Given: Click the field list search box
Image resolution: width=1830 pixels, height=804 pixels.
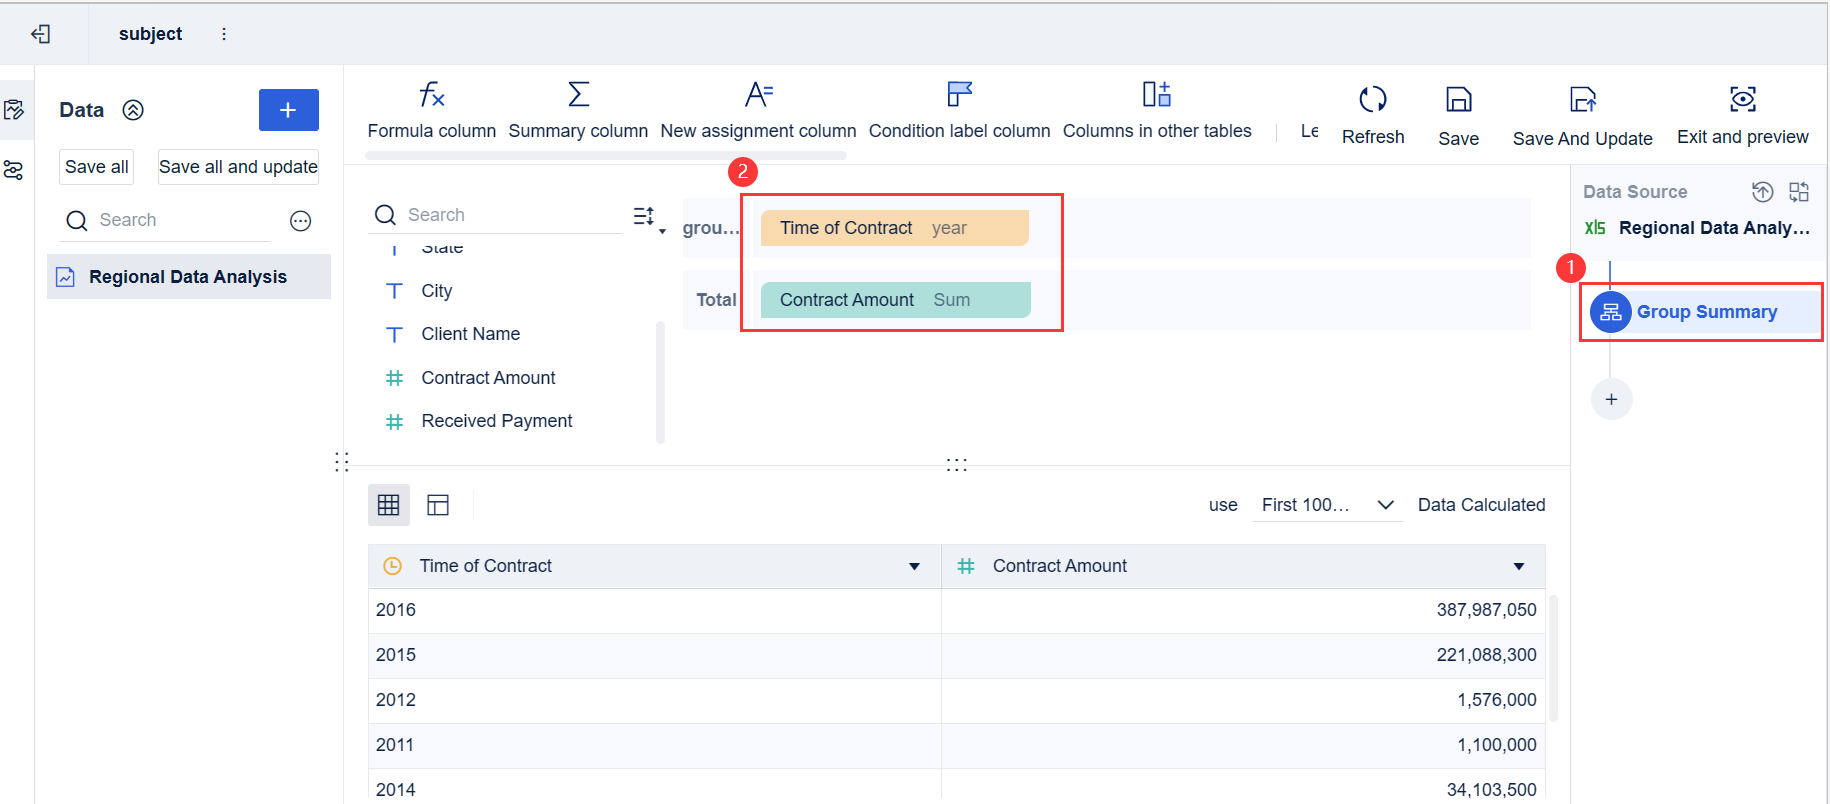Looking at the screenshot, I should pos(500,215).
